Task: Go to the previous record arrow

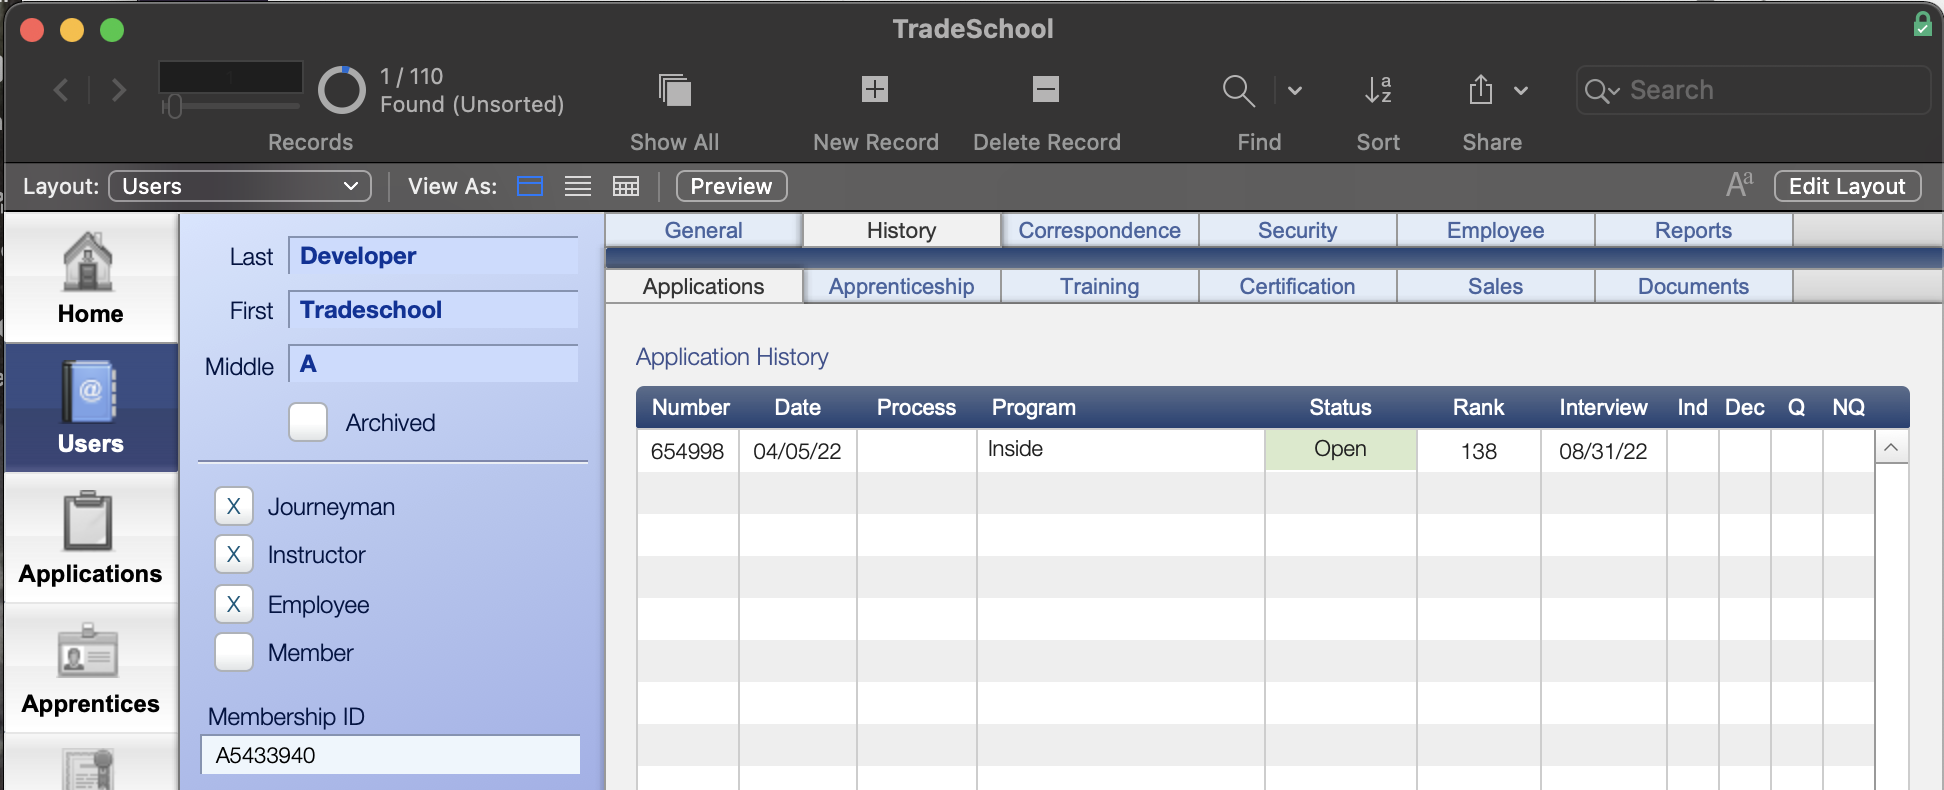Action: tap(62, 90)
